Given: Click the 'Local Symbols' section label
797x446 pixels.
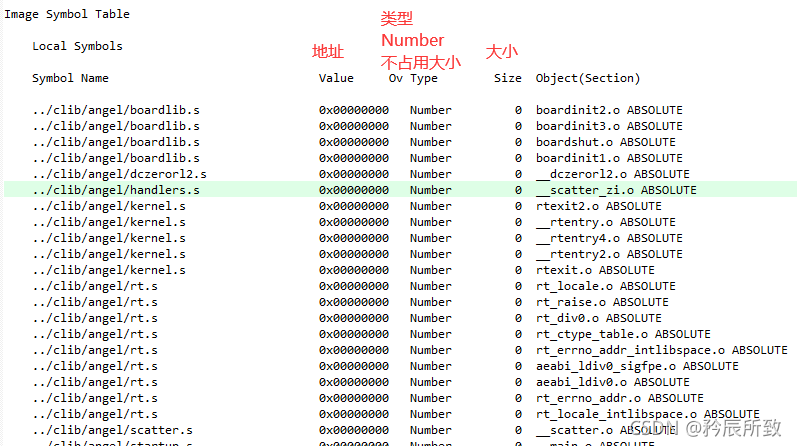Looking at the screenshot, I should point(77,46).
